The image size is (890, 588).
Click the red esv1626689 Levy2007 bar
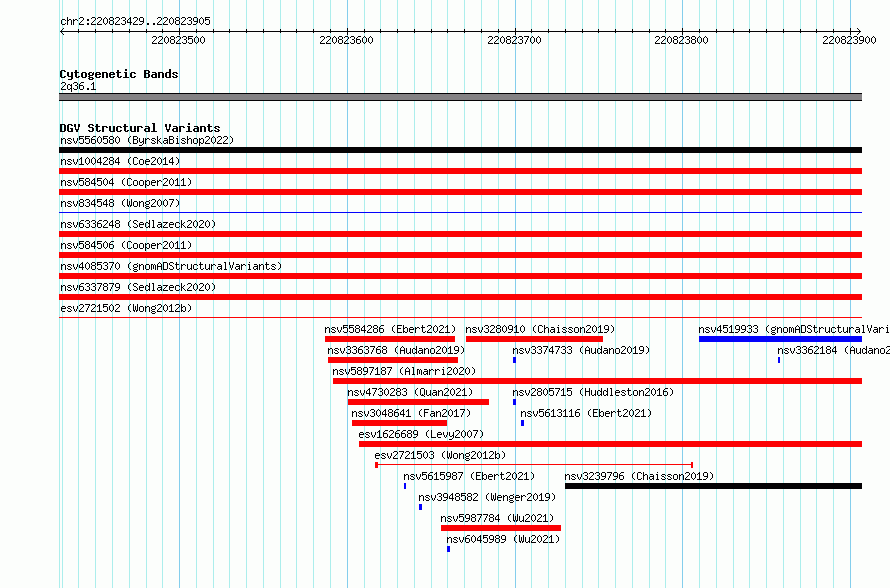611,444
